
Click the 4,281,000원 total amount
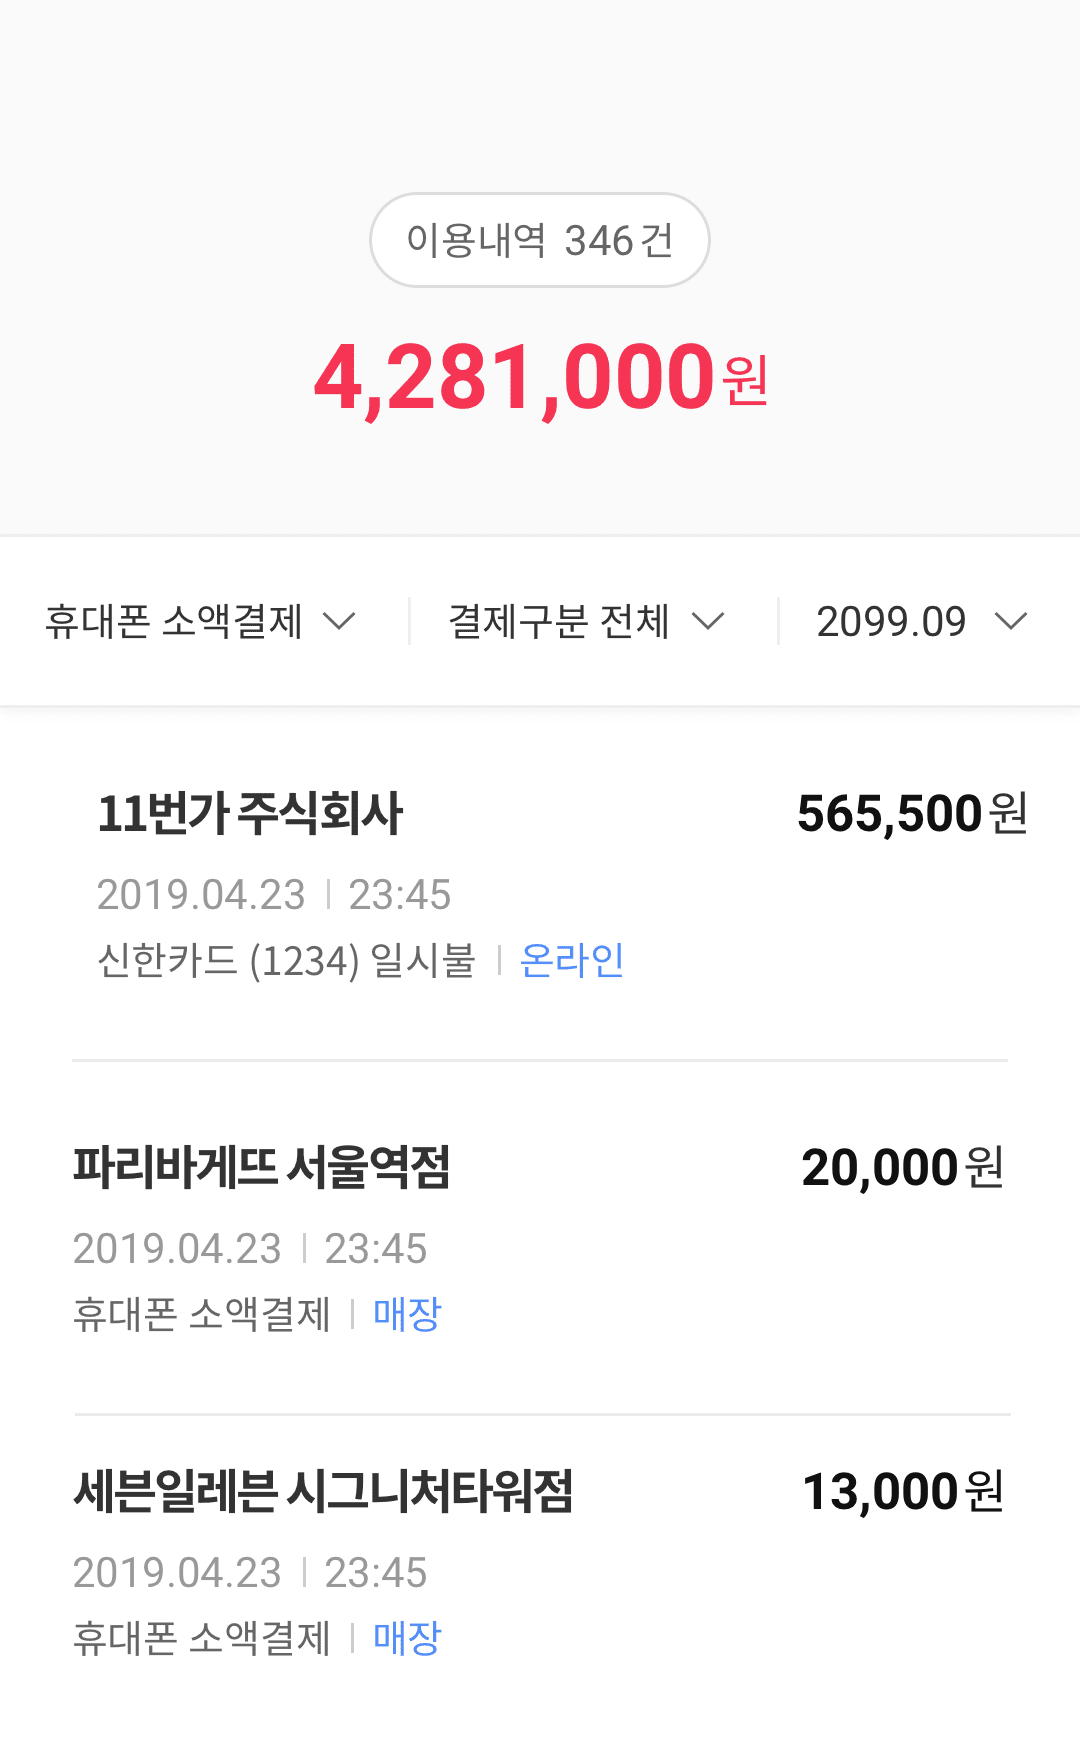[540, 378]
